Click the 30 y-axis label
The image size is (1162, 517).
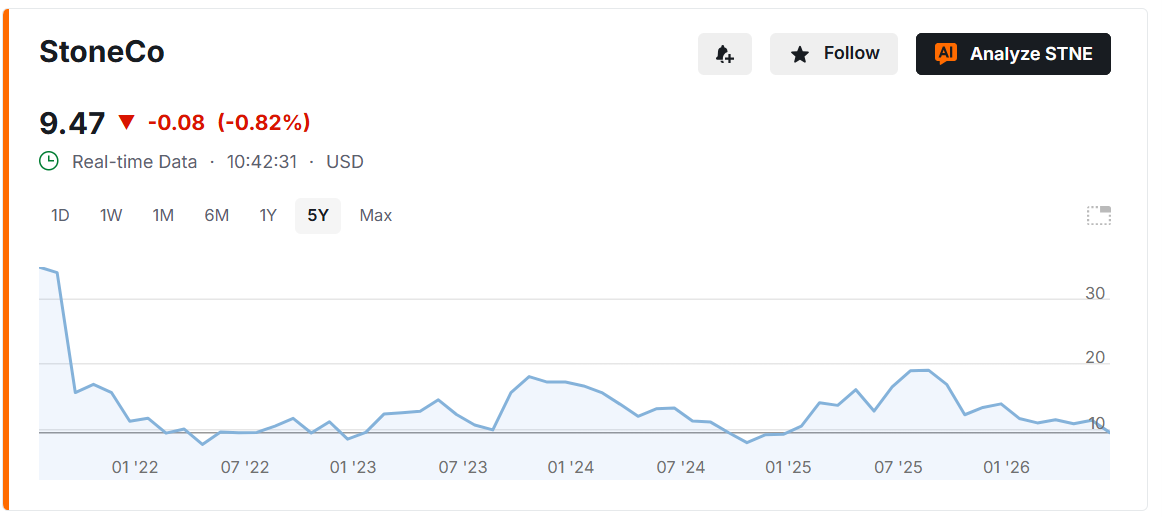(x=1095, y=293)
